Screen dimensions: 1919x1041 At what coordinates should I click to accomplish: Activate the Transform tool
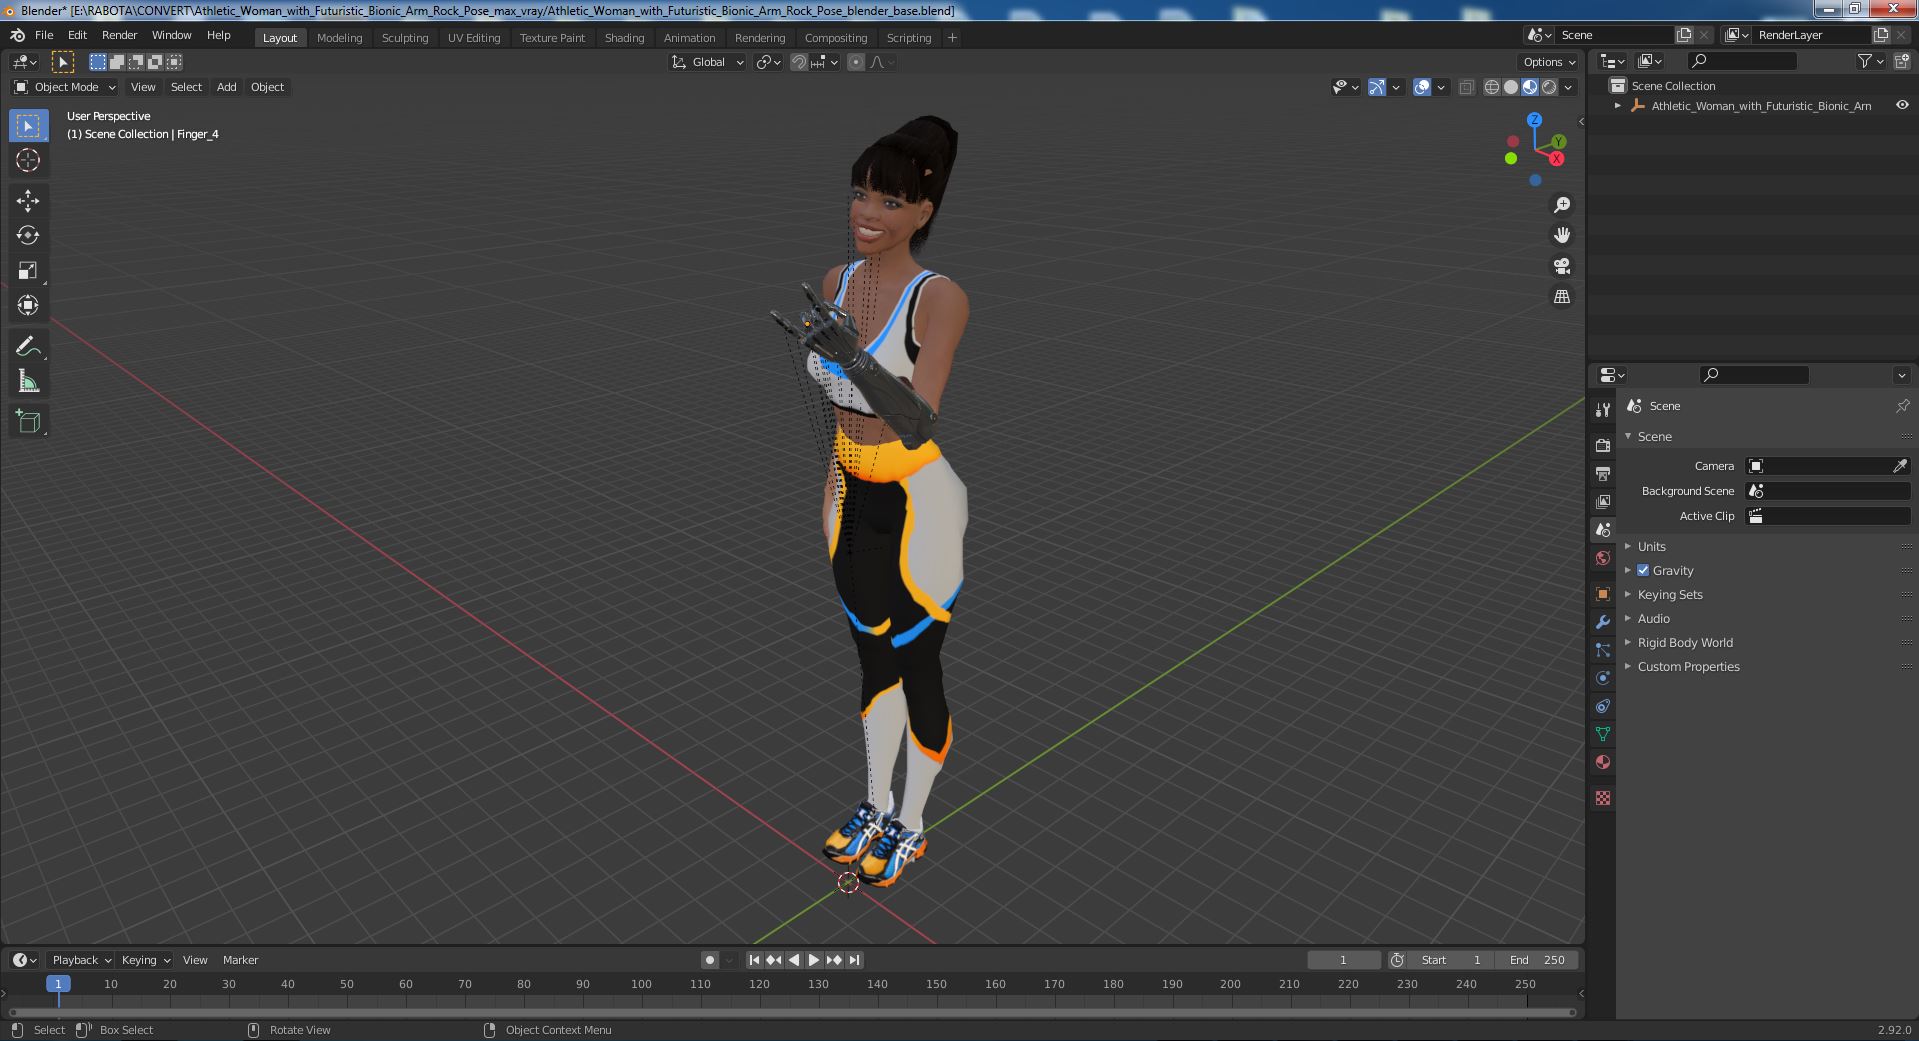(x=28, y=305)
